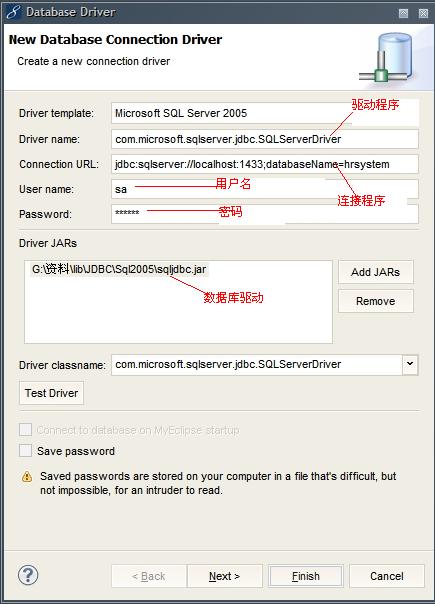Select sqljdbc.jar entry in Driver JARs list
The image size is (435, 604).
119,269
